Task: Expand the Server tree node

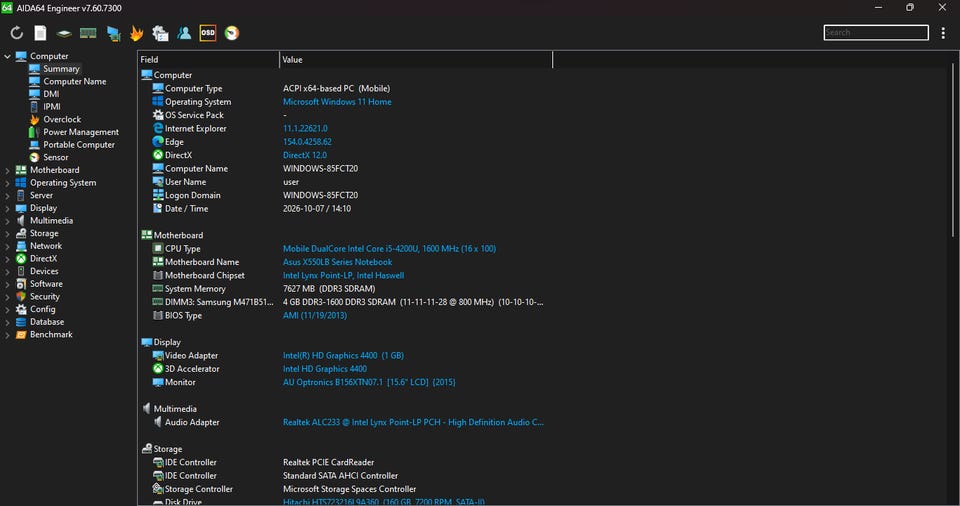Action: (7, 195)
